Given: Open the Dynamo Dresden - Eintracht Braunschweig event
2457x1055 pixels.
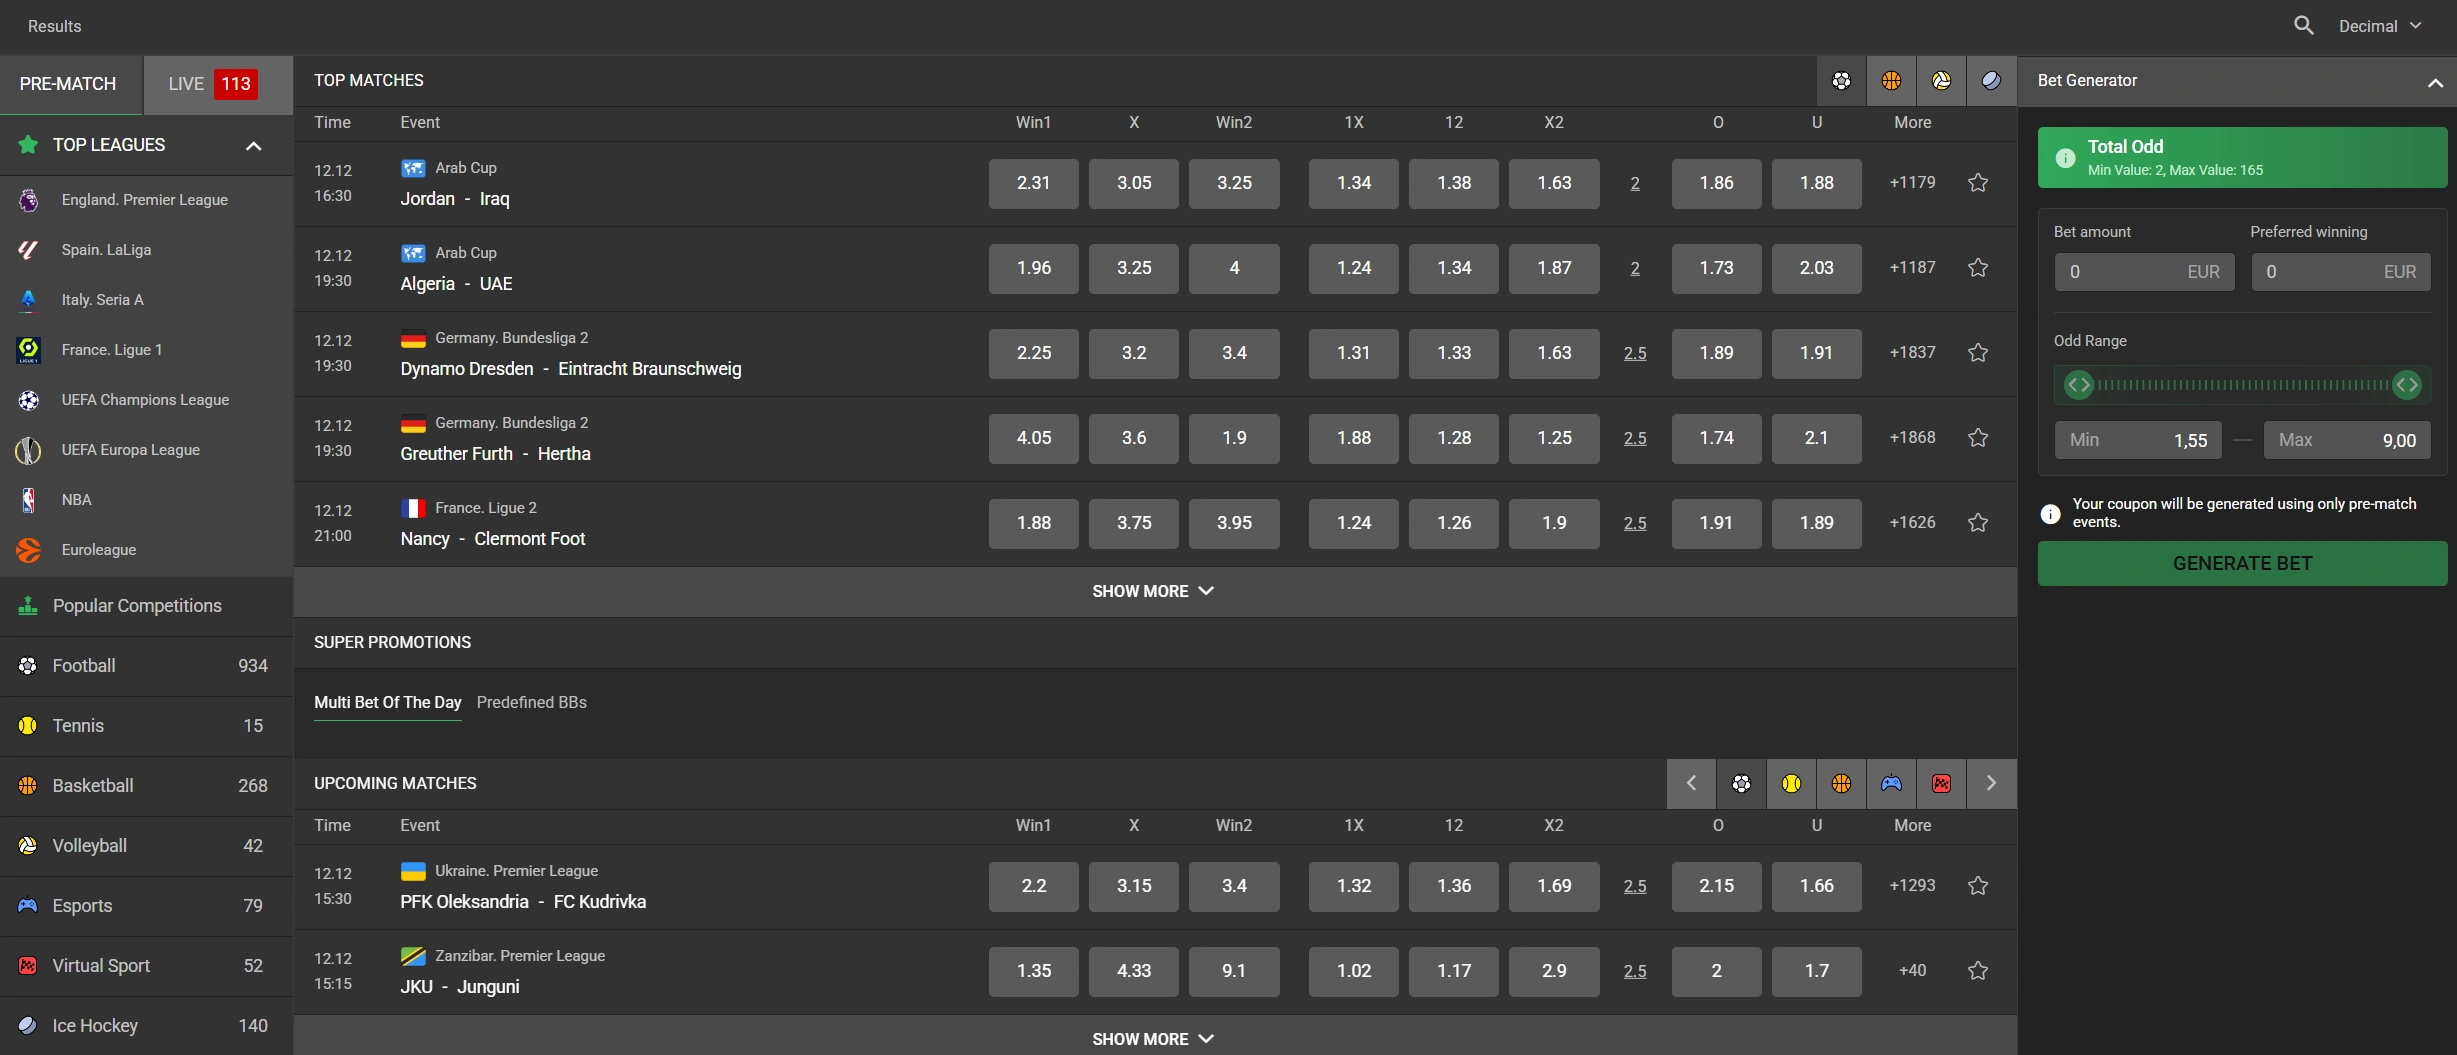Looking at the screenshot, I should point(571,370).
